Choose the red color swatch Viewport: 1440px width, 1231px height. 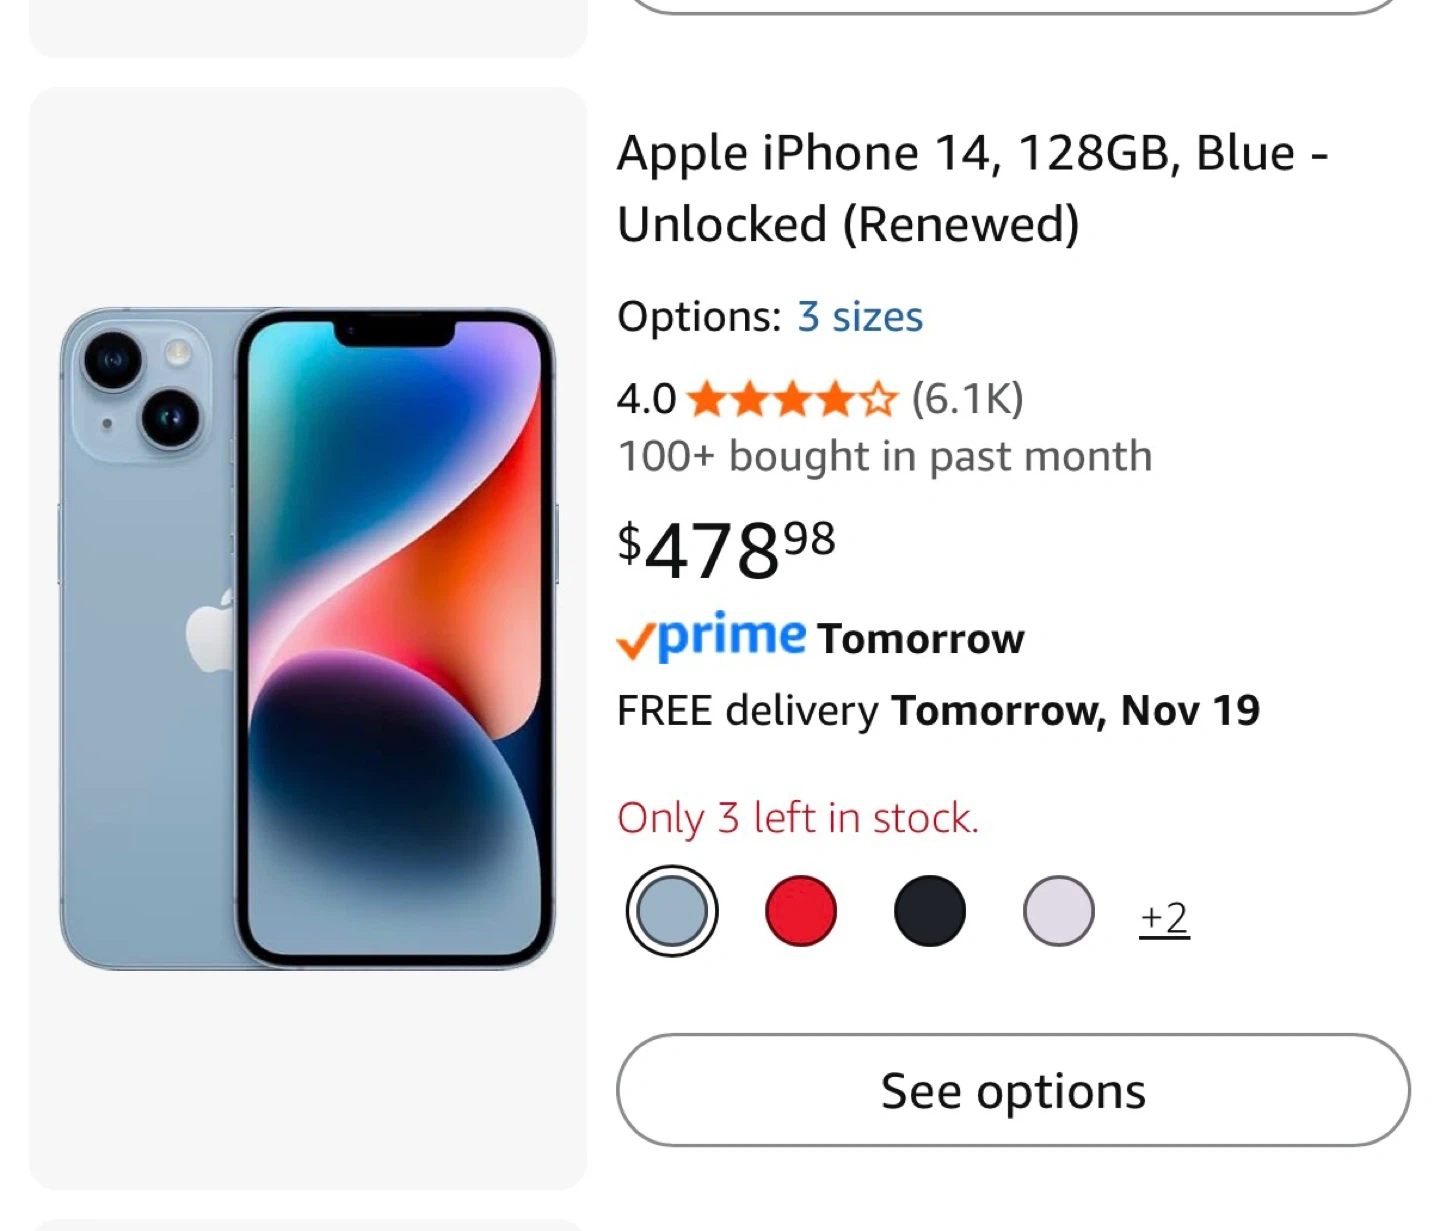pyautogui.click(x=800, y=911)
